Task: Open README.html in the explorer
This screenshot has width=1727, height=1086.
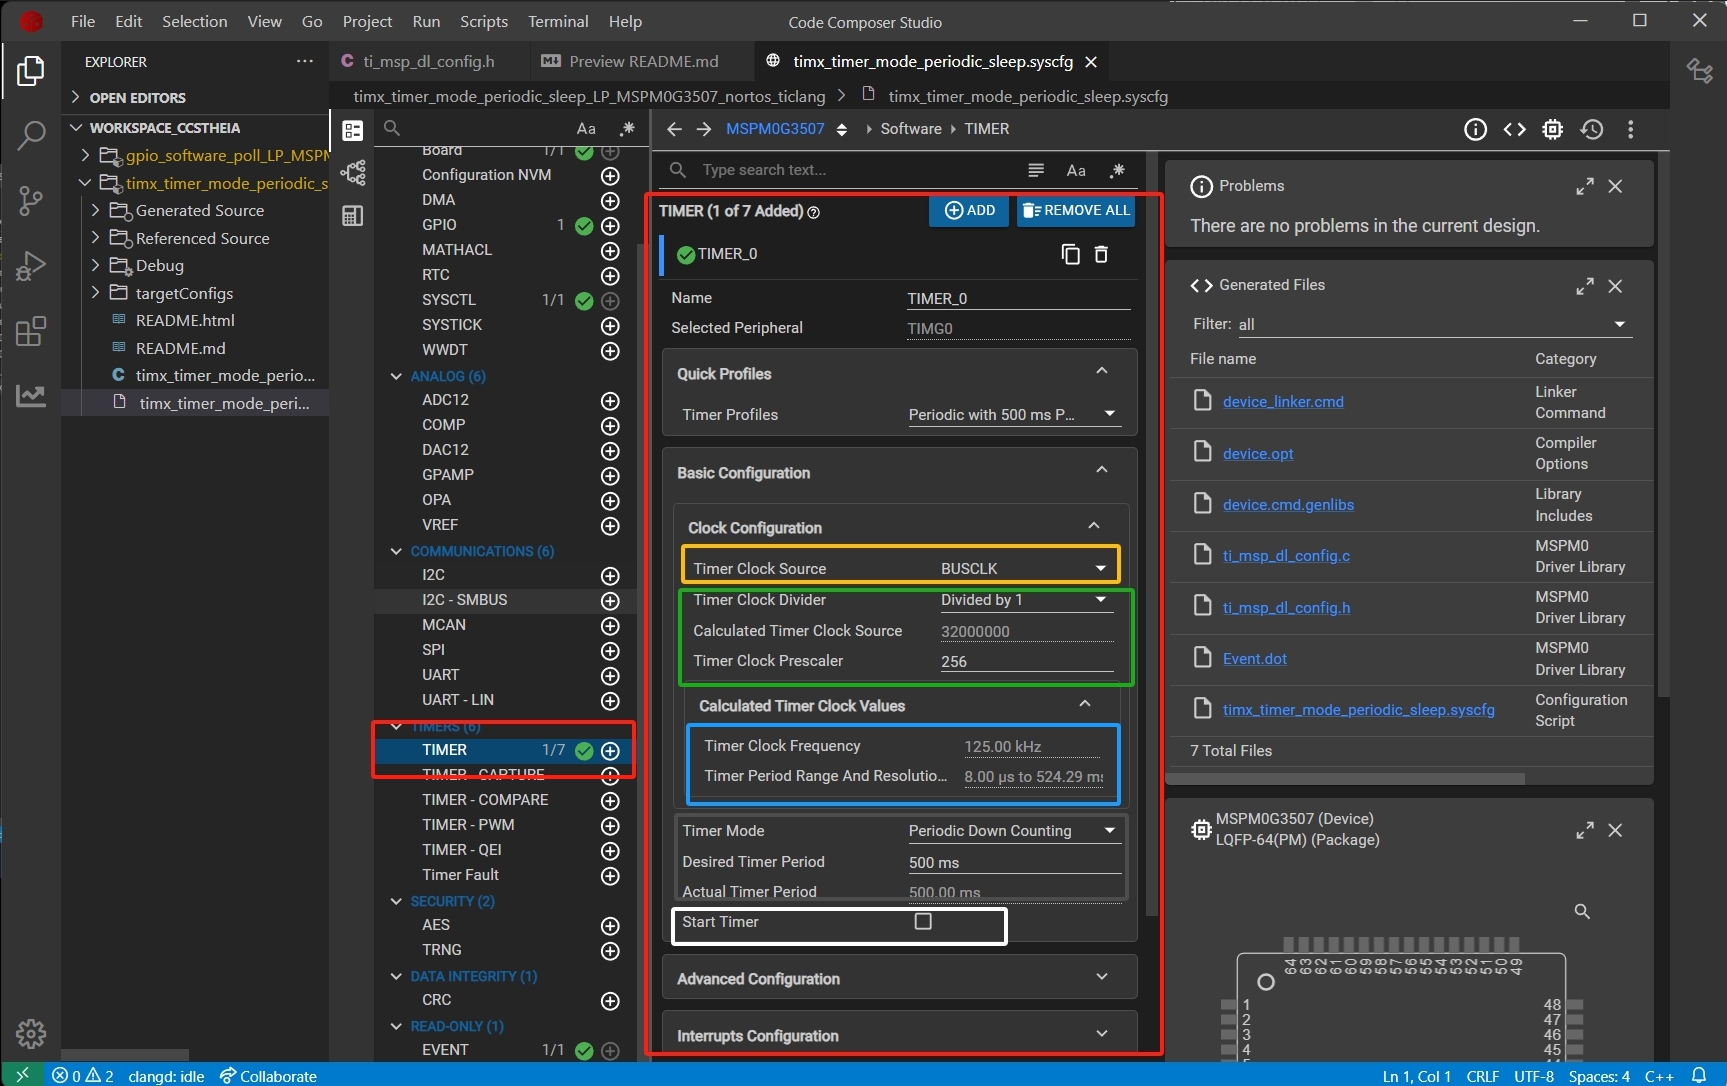Action: point(185,321)
